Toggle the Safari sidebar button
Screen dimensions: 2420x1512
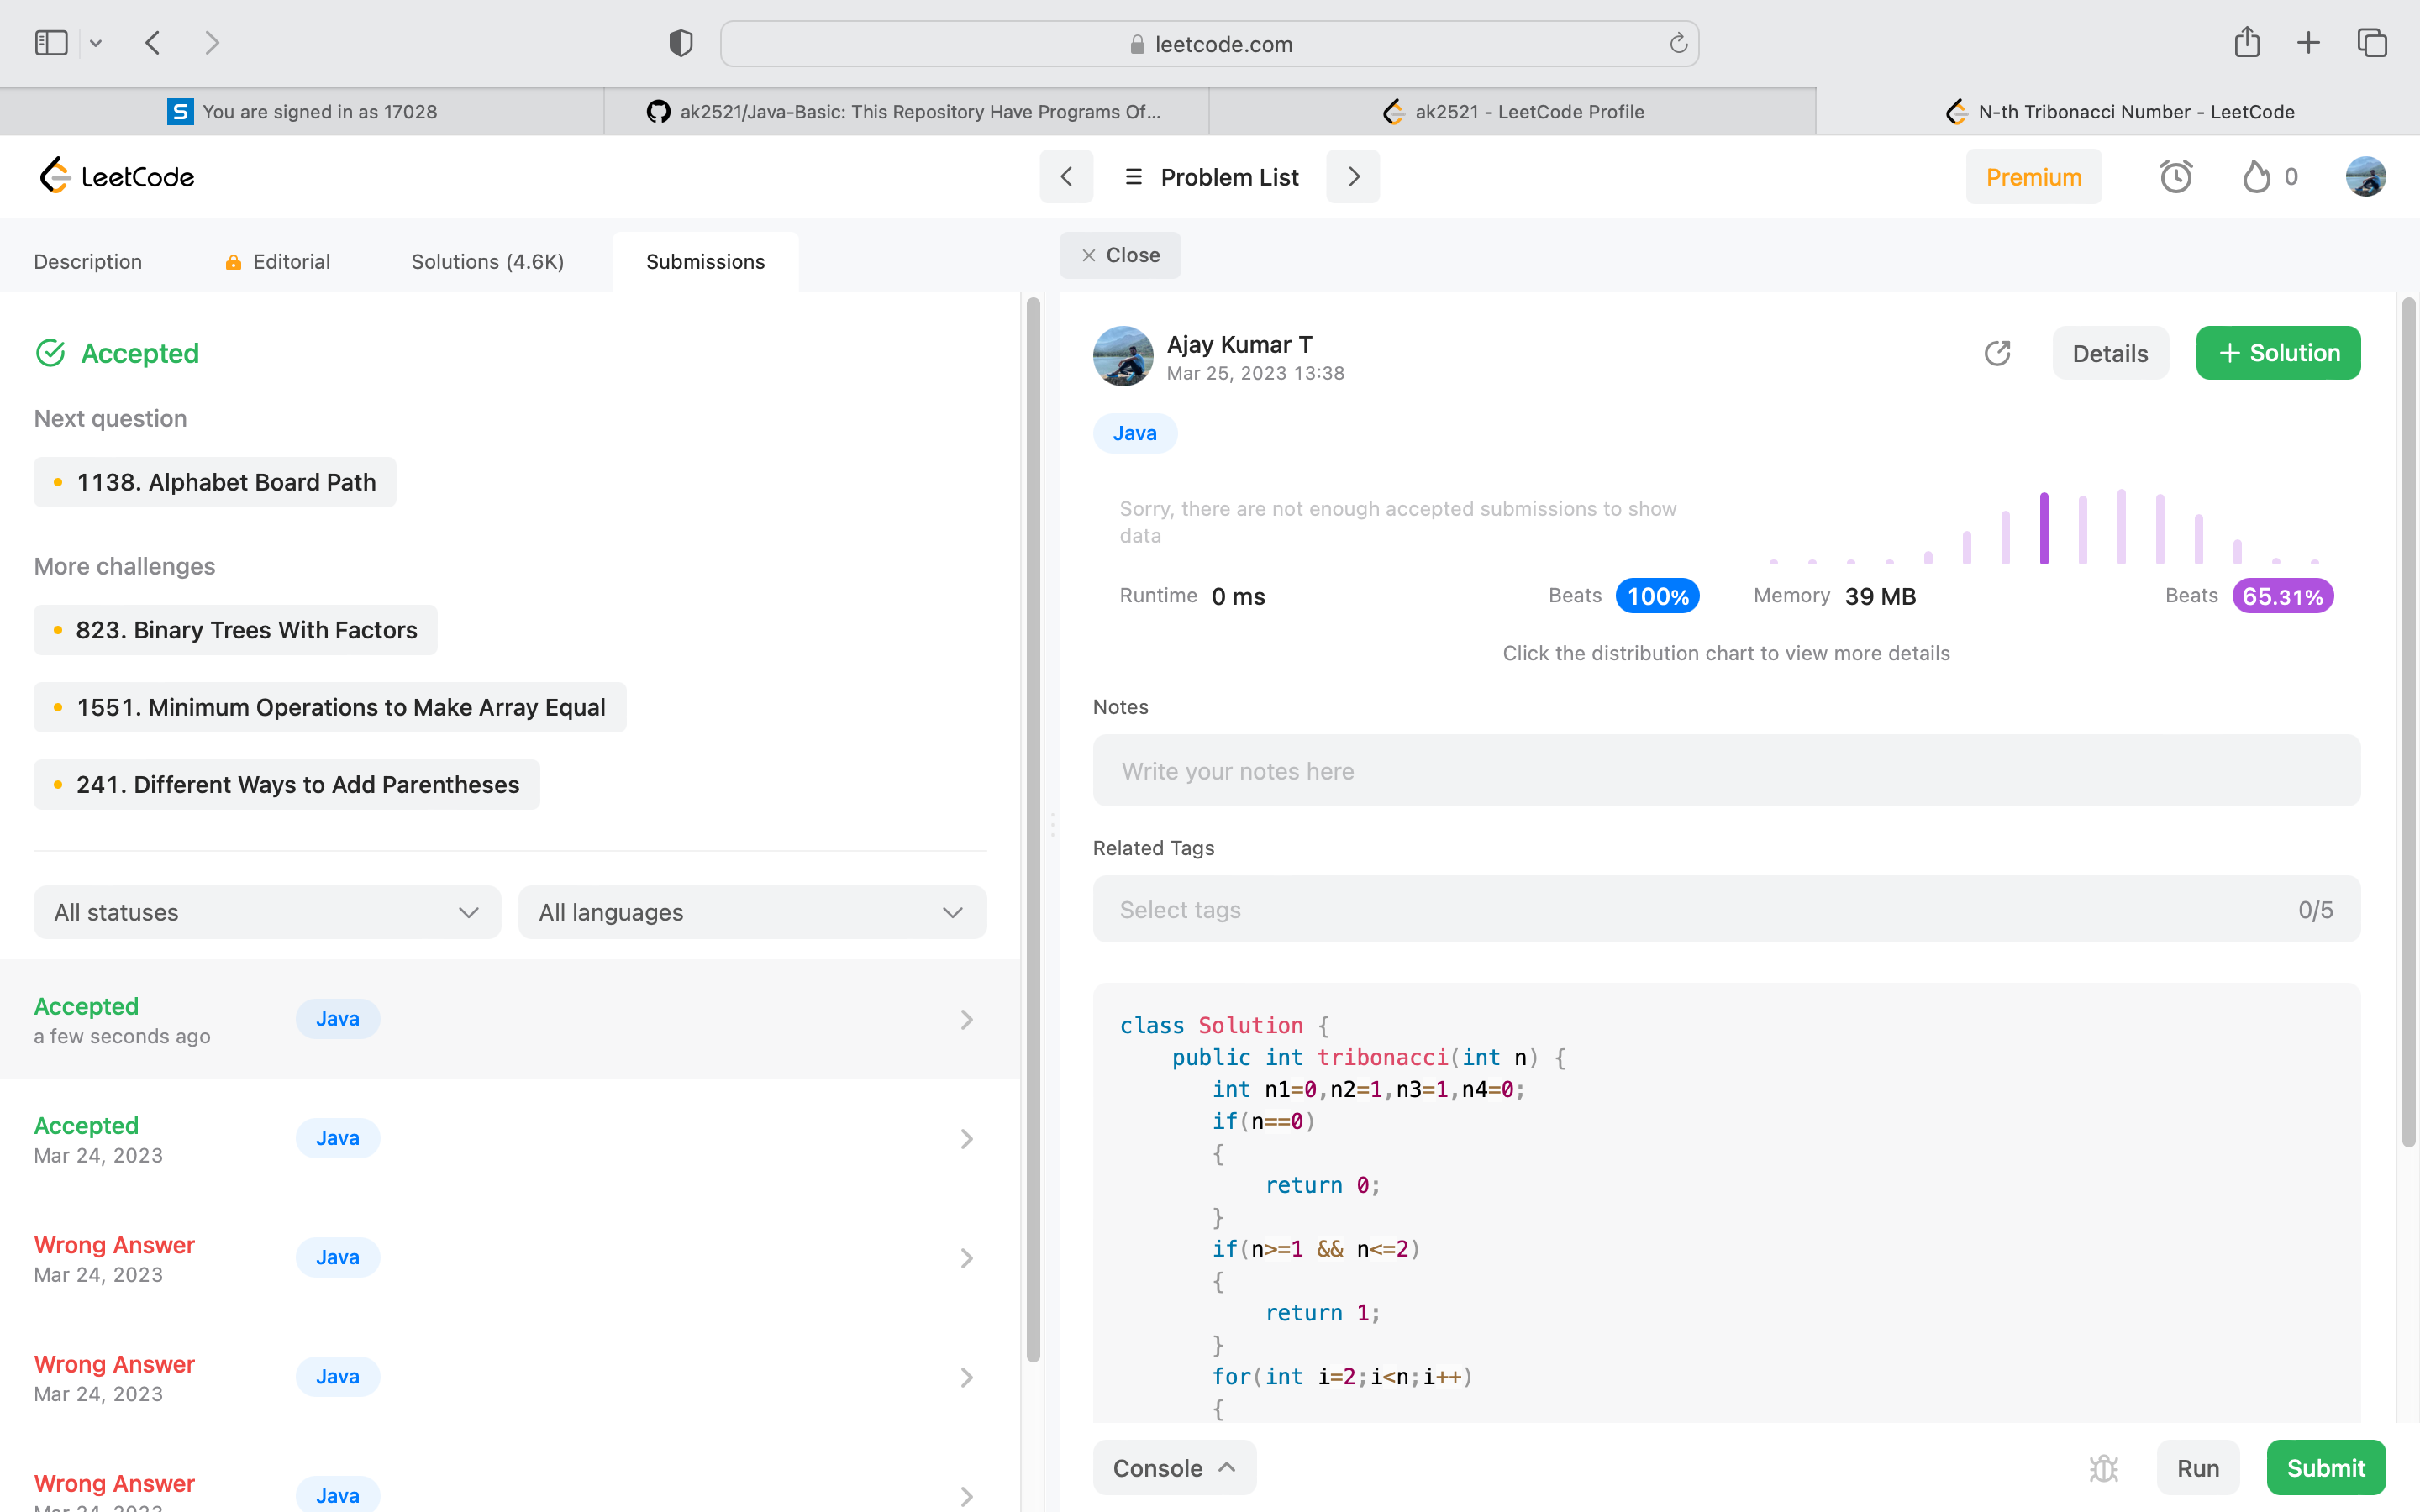tap(51, 43)
